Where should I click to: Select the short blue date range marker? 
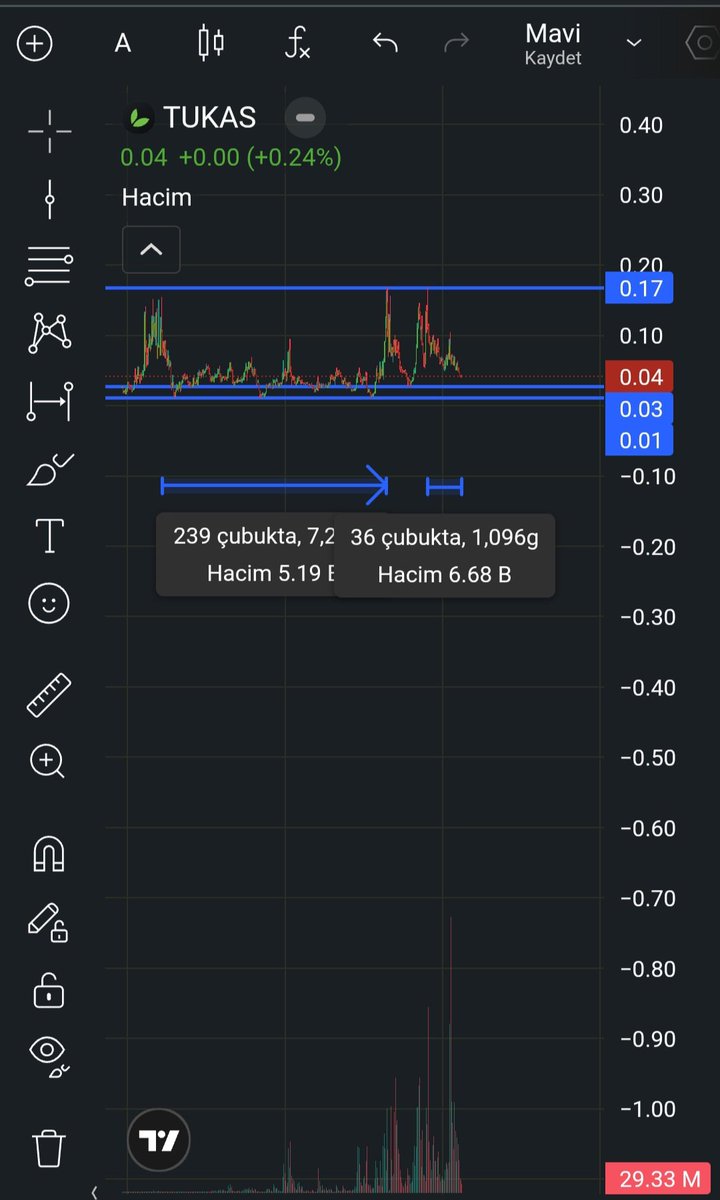click(445, 487)
